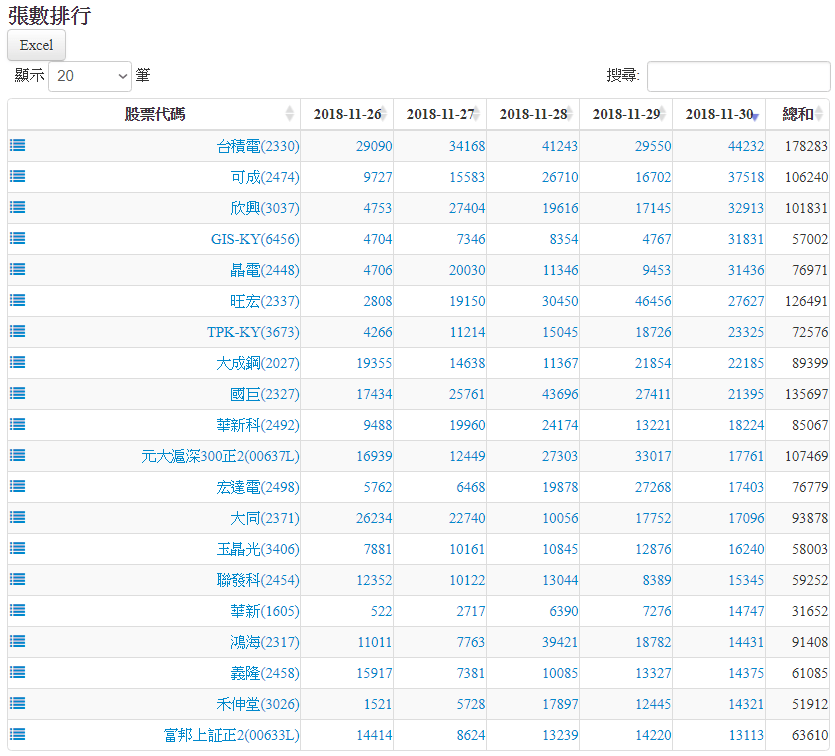835x756 pixels.
Task: Click the list icon beside 可成(2474)
Action: coord(18,176)
